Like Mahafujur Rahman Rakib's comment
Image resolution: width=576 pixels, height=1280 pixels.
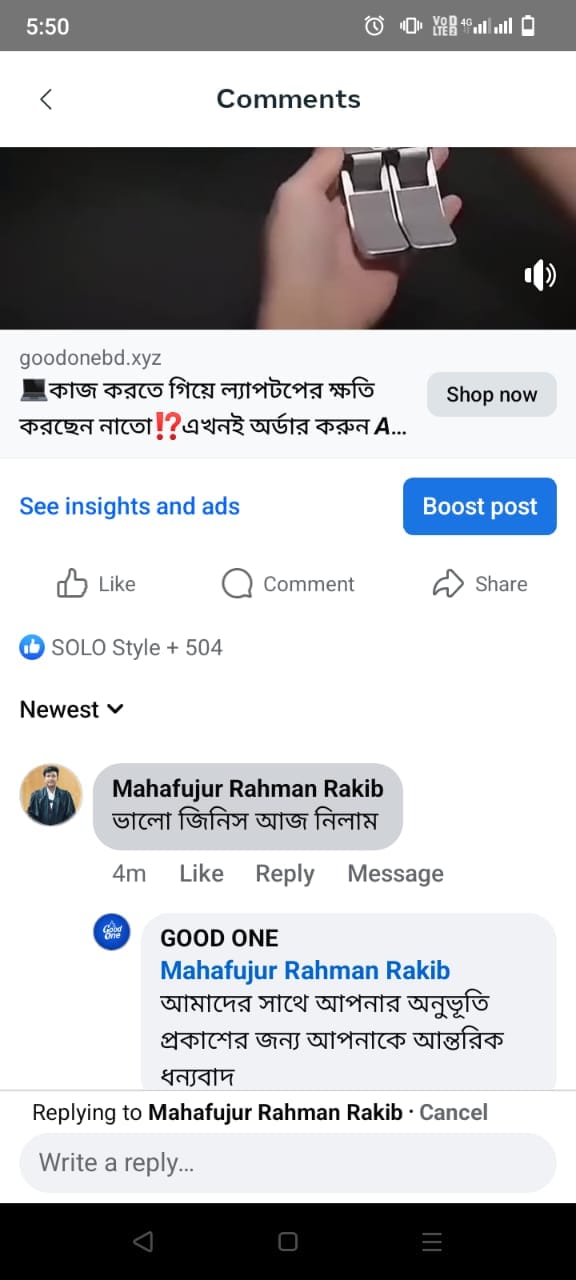(x=201, y=873)
